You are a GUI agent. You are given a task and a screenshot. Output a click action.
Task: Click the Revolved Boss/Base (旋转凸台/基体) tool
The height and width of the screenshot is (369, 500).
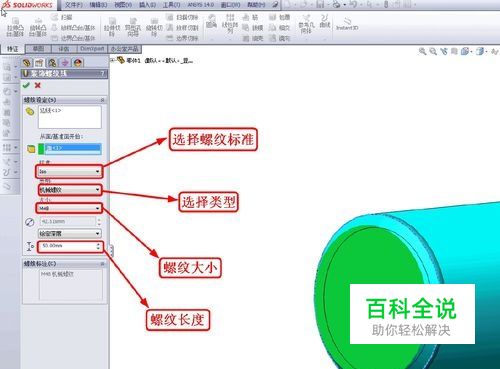point(38,28)
